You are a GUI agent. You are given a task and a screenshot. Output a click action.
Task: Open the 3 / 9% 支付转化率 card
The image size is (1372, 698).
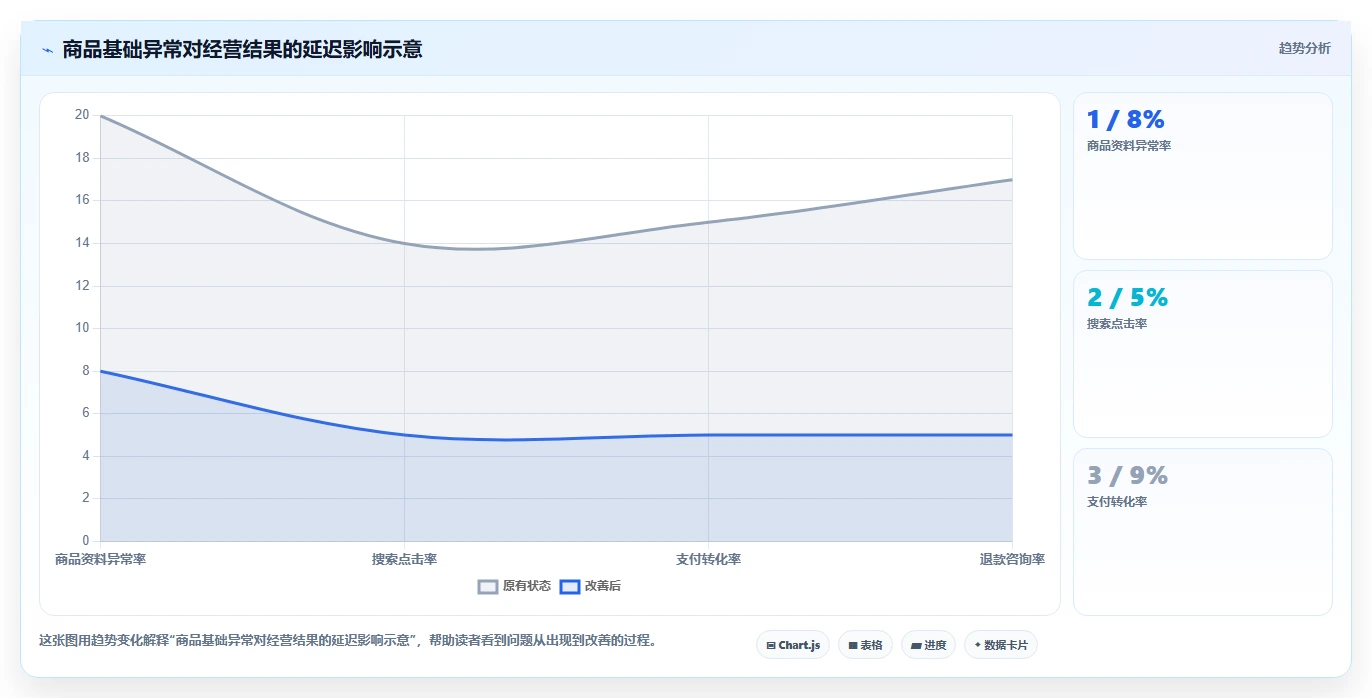[1203, 532]
